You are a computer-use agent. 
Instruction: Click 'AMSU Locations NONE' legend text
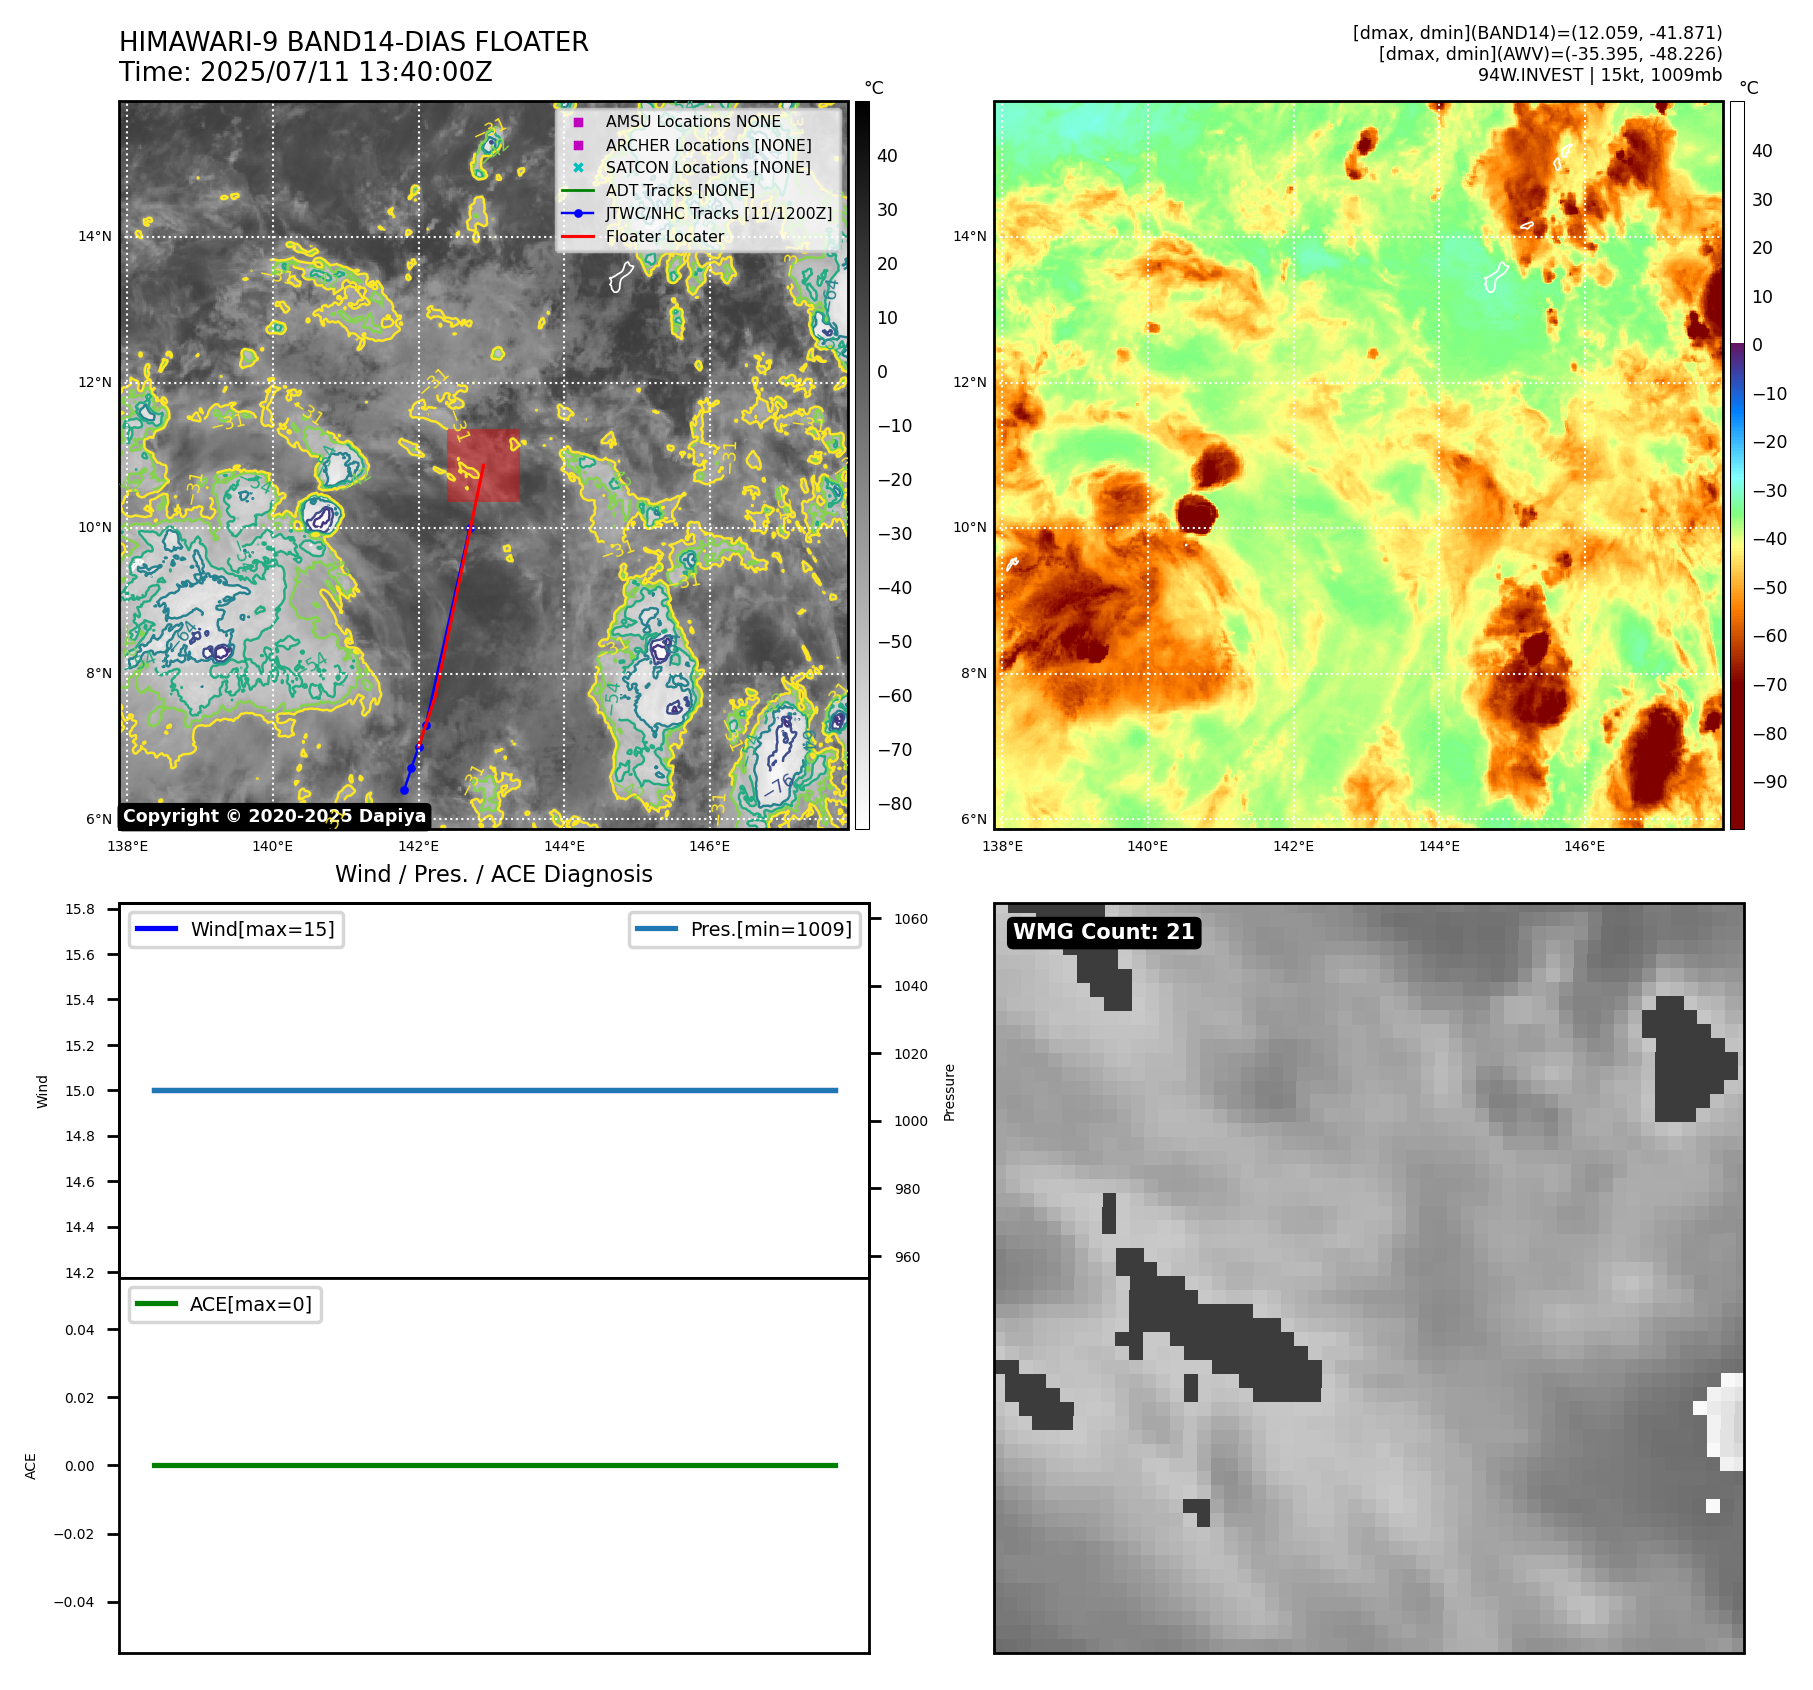coord(693,122)
